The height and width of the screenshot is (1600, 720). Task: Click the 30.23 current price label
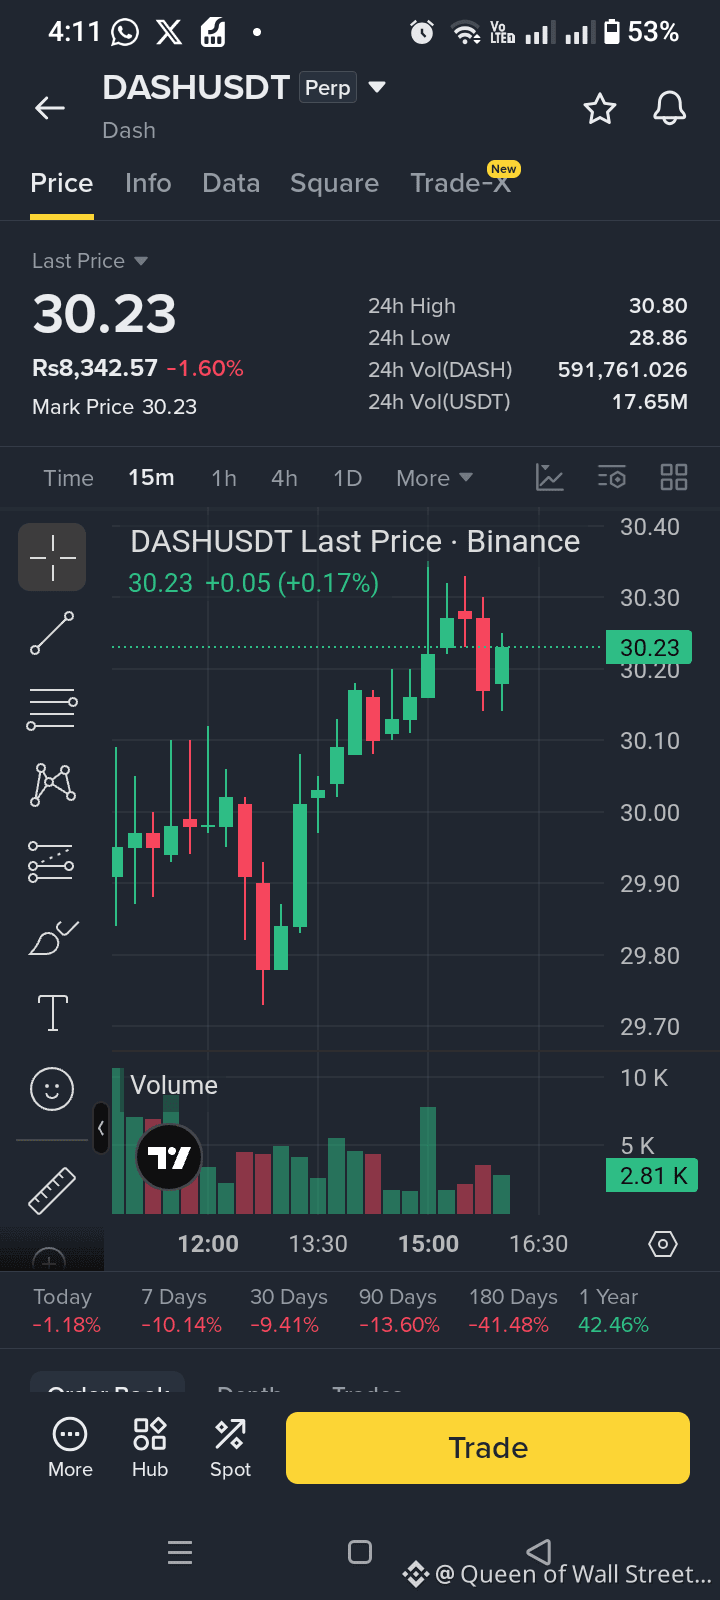tap(649, 648)
